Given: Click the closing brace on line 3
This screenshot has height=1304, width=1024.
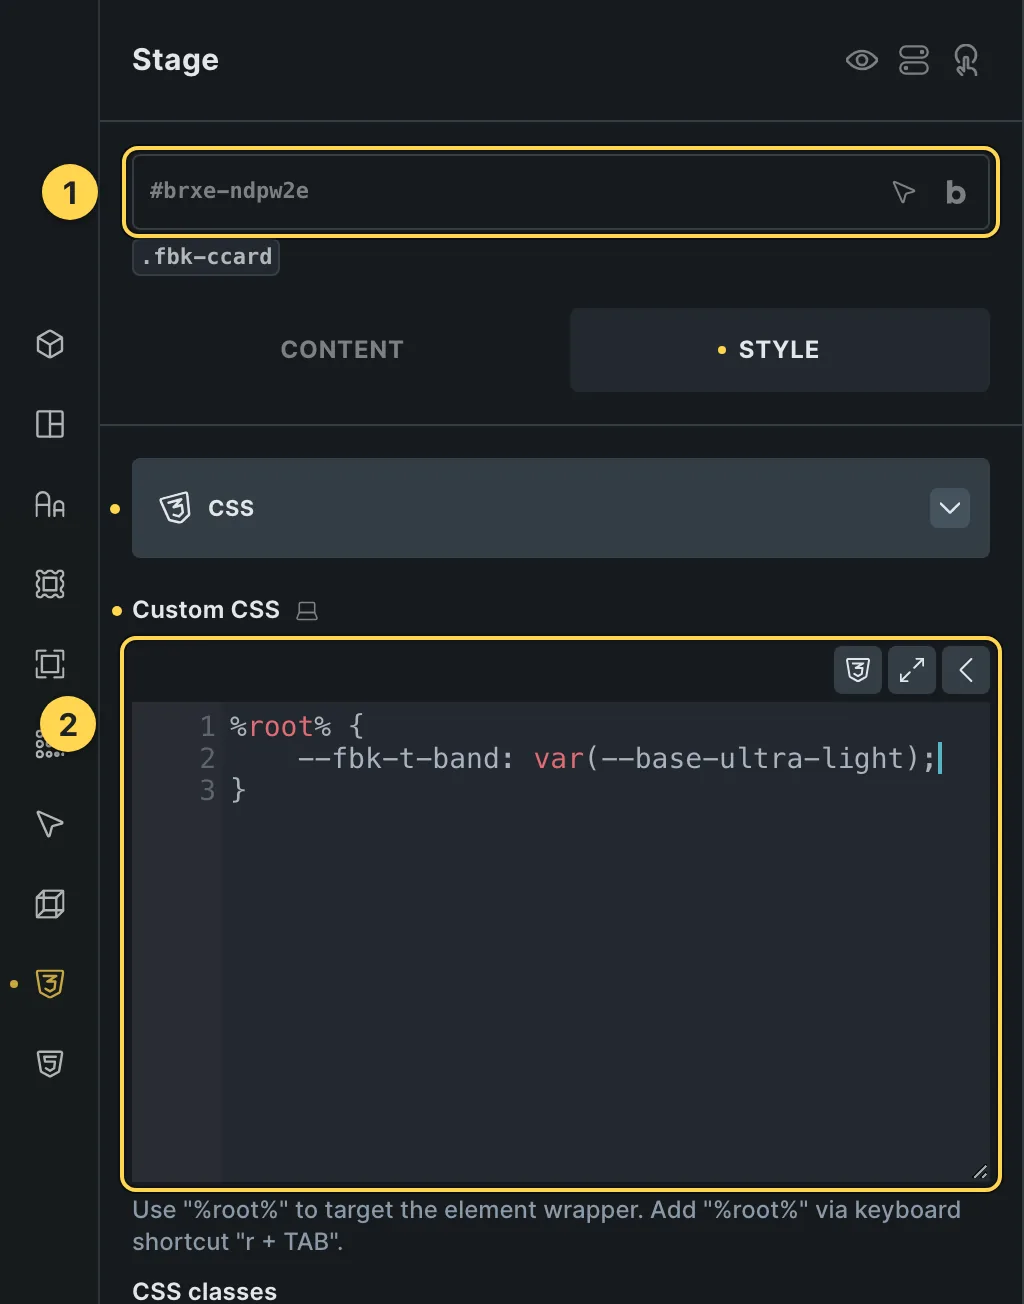Looking at the screenshot, I should (238, 790).
